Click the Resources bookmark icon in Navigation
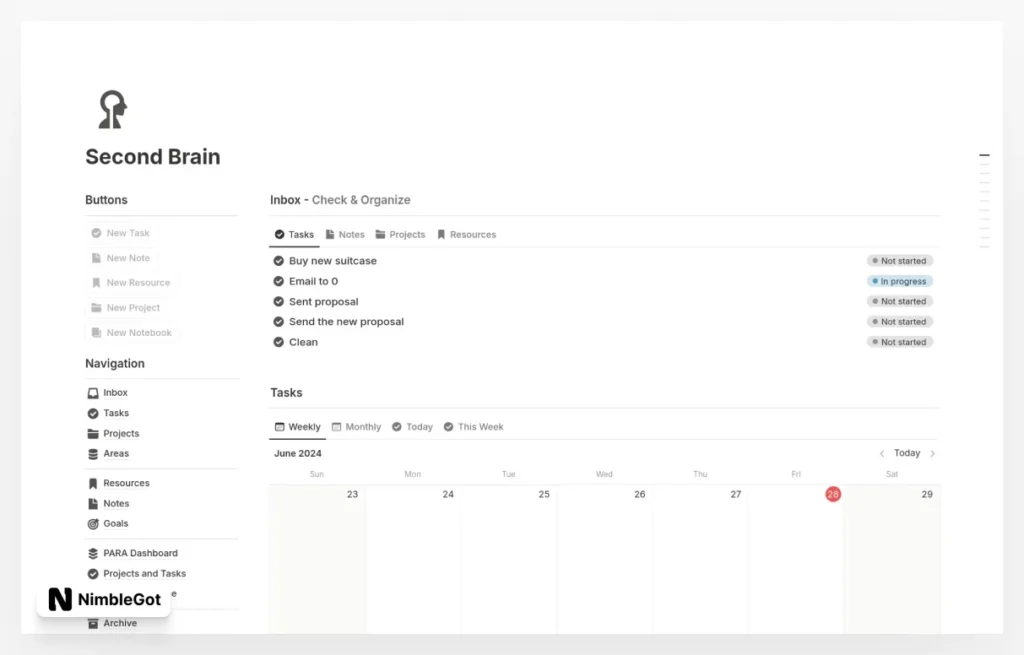Image resolution: width=1024 pixels, height=655 pixels. click(x=93, y=483)
